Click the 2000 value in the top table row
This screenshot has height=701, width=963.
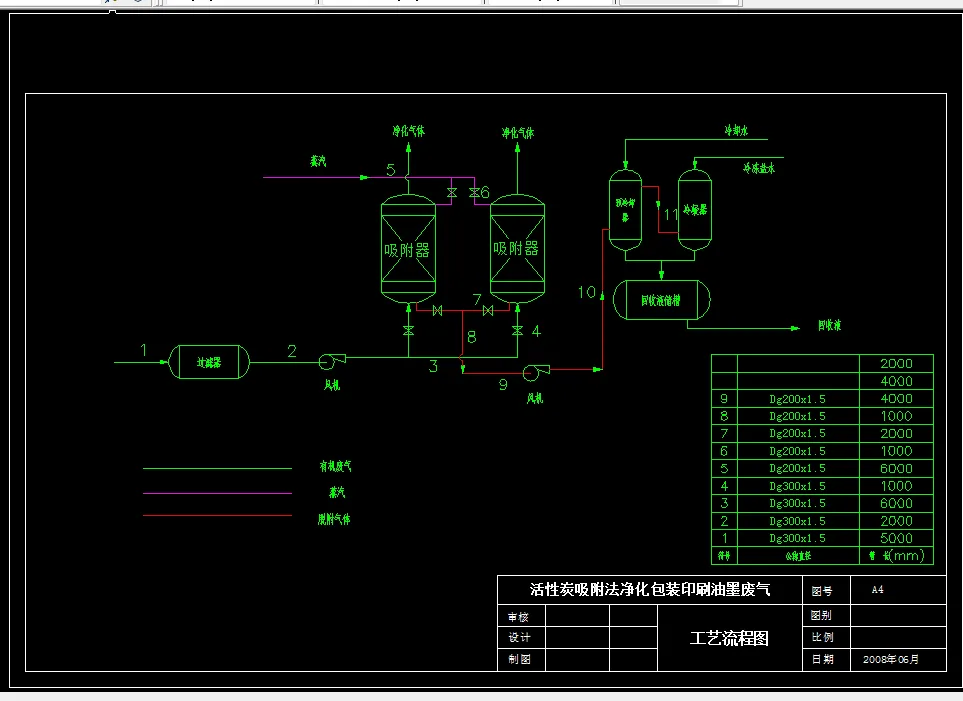[896, 364]
